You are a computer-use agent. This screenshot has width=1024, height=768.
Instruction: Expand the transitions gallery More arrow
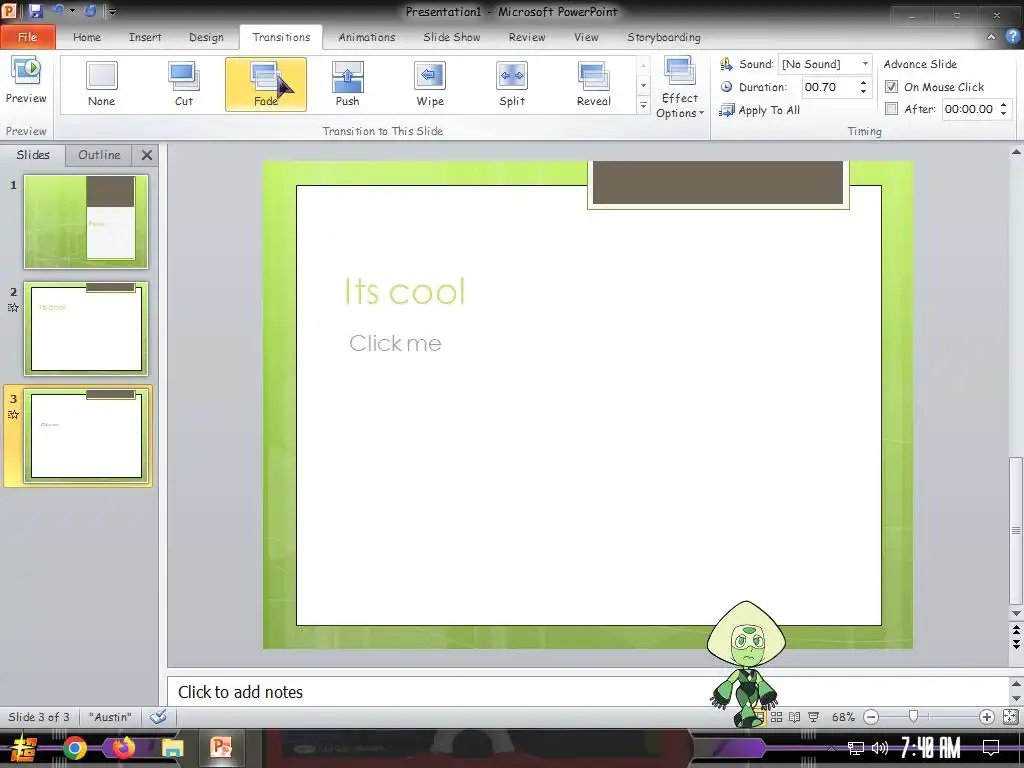pos(643,105)
